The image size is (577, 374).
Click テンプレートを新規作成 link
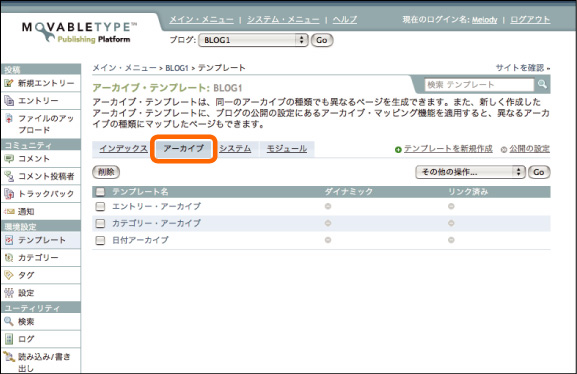448,148
